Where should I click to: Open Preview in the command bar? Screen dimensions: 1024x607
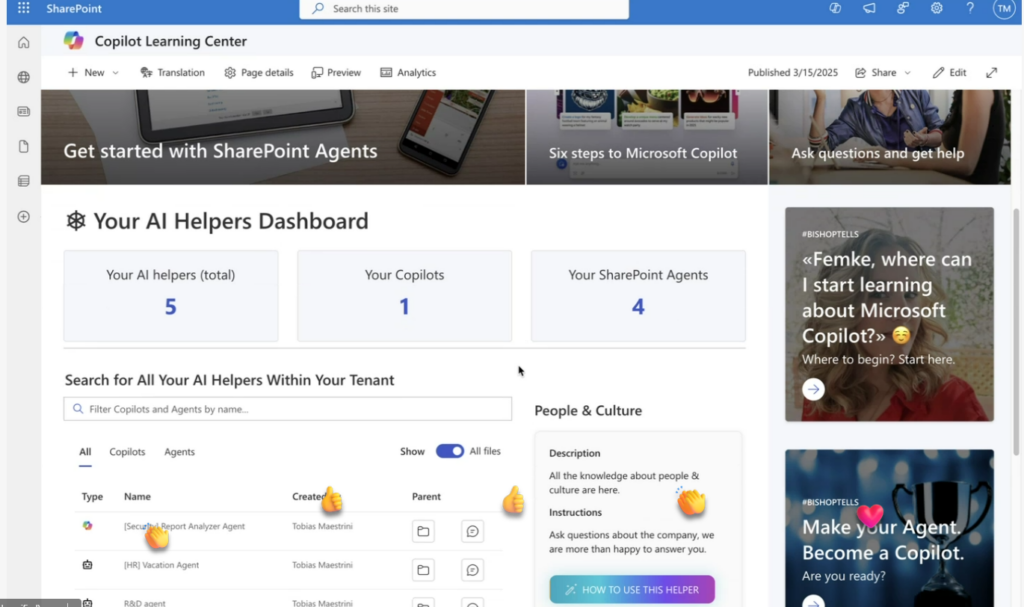click(336, 73)
